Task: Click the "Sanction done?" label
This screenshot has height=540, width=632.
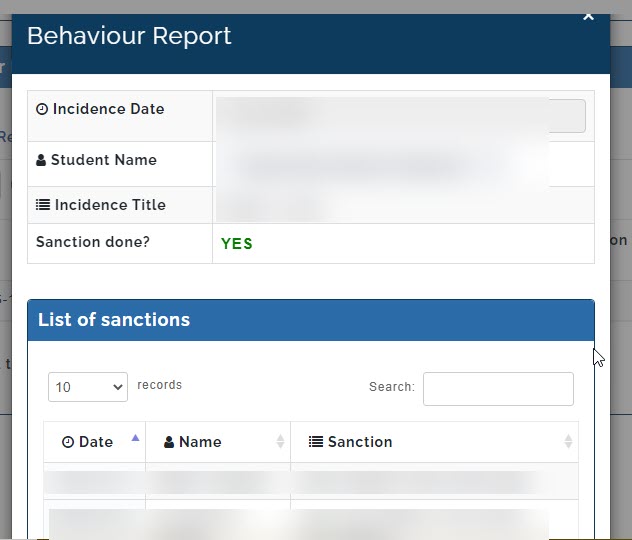Action: coord(93,242)
